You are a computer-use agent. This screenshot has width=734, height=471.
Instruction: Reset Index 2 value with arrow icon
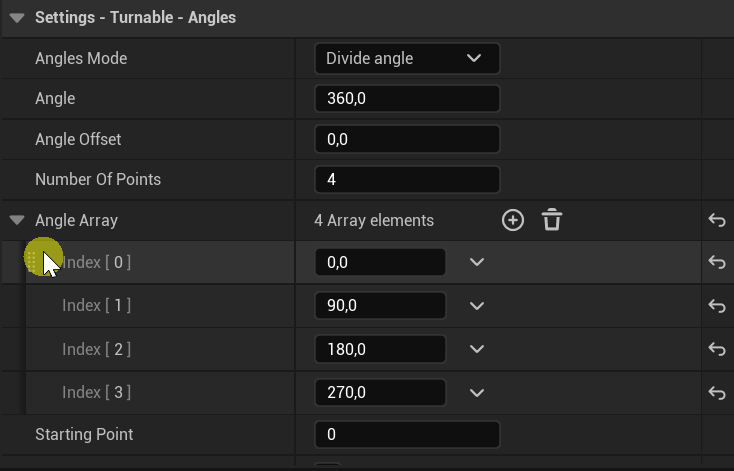(716, 349)
